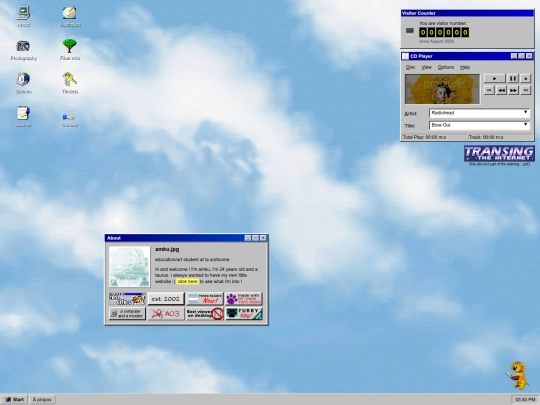
Task: Skip to previous track in CD Player
Action: pyautogui.click(x=489, y=90)
